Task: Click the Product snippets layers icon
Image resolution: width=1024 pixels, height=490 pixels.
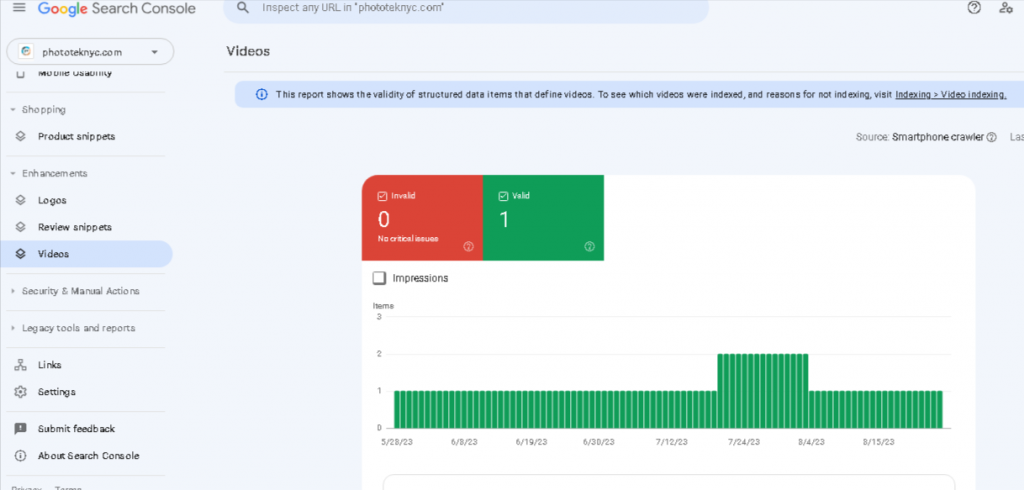Action: [20, 137]
